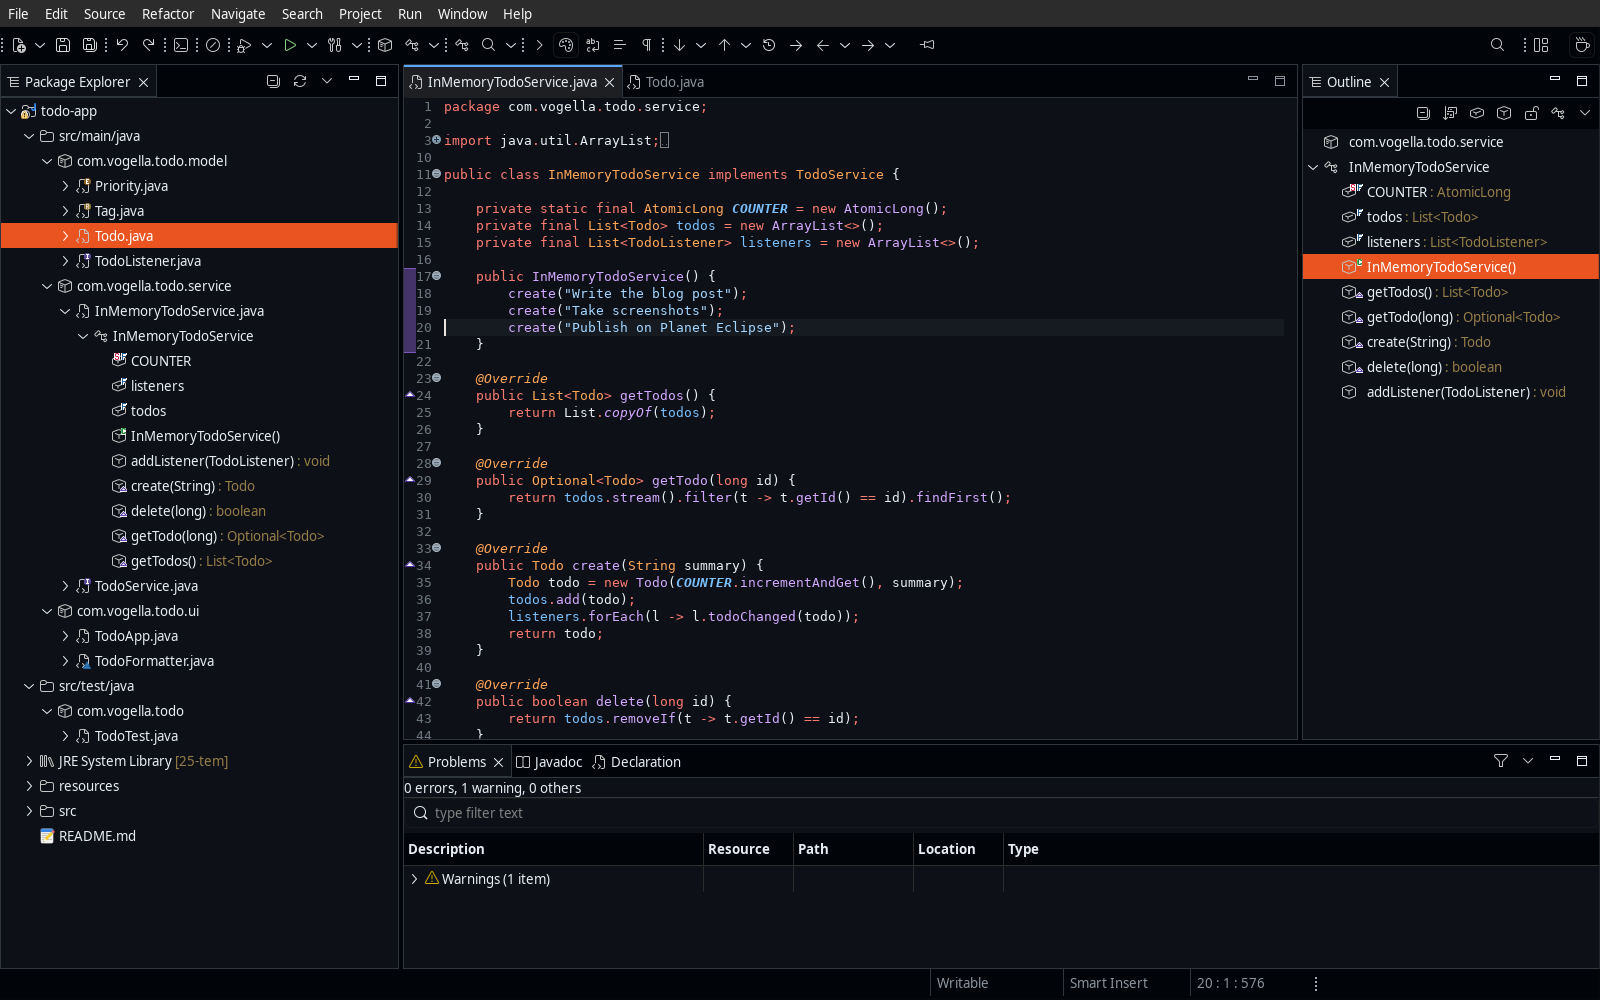Collapse all in Package Explorer toolbar
The image size is (1600, 1000).
click(273, 81)
